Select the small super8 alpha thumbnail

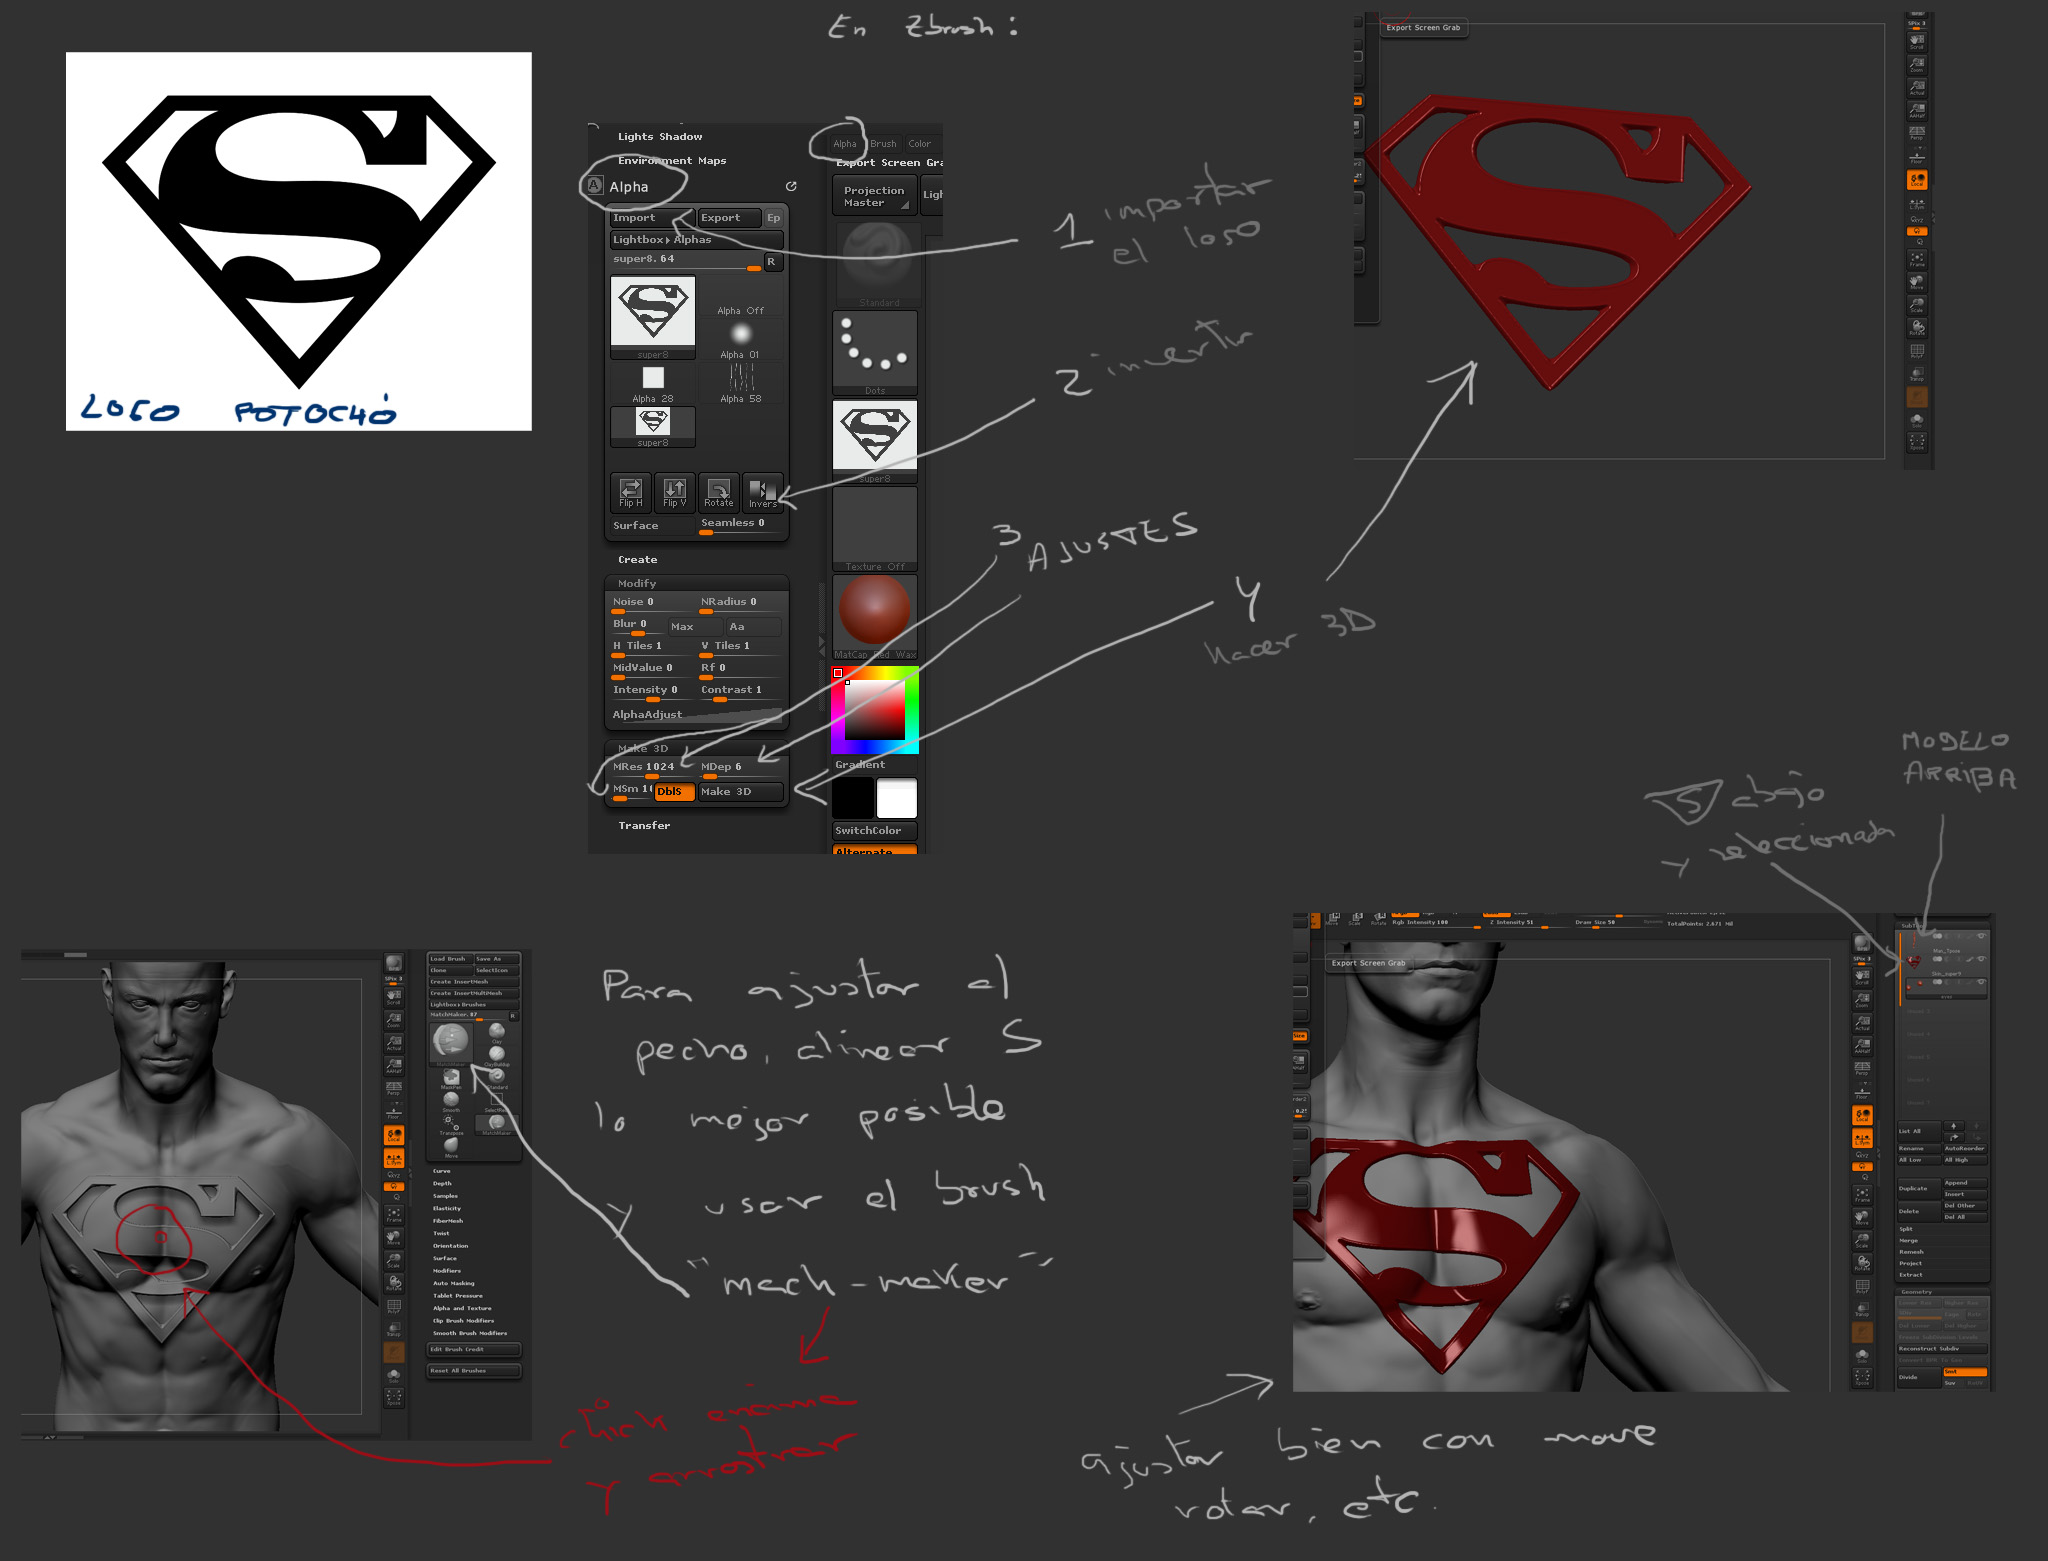click(x=653, y=425)
